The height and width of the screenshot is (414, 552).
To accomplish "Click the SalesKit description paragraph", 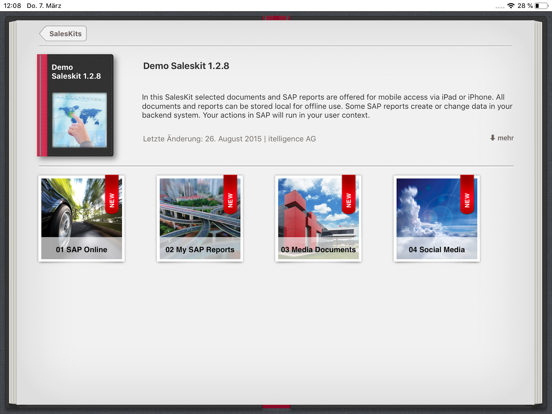I will click(x=327, y=106).
